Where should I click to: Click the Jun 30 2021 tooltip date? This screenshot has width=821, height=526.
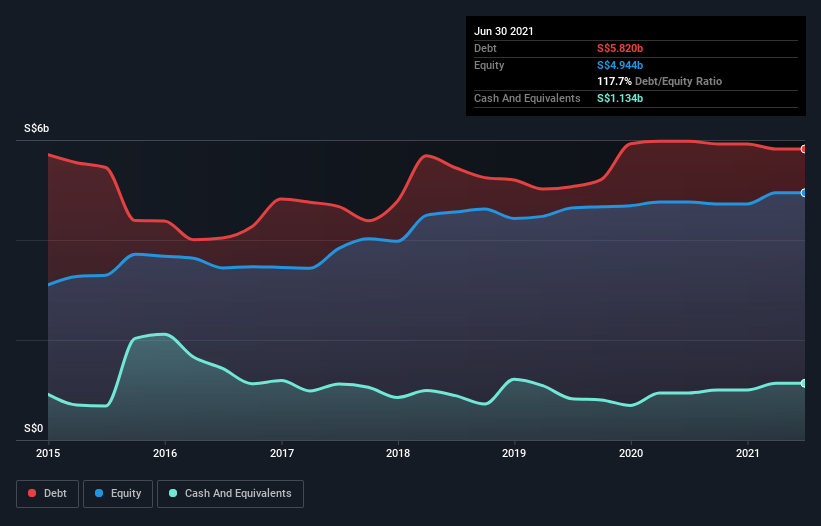[504, 31]
